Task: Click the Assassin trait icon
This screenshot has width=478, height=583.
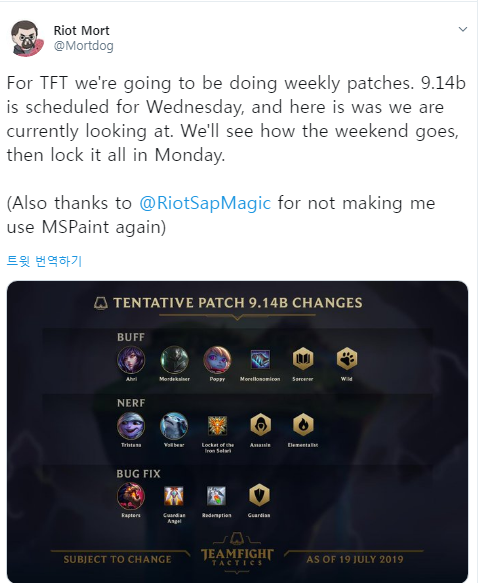Action: (x=261, y=425)
